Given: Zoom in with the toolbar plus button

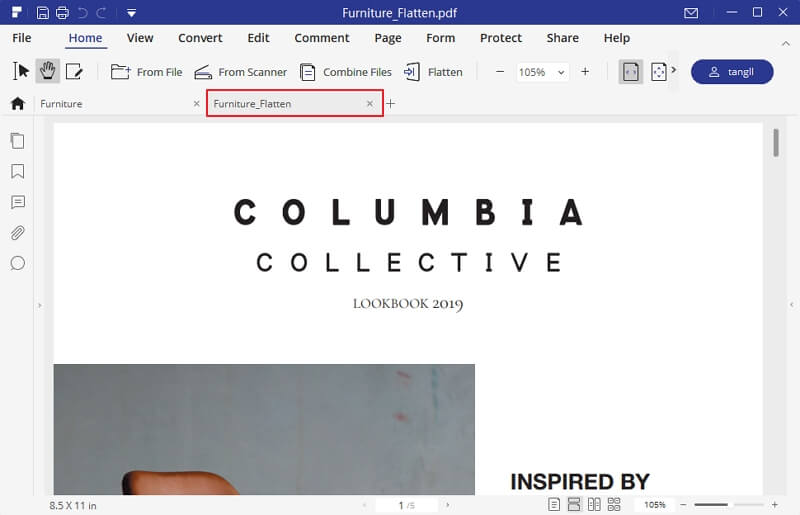Looking at the screenshot, I should click(x=585, y=72).
